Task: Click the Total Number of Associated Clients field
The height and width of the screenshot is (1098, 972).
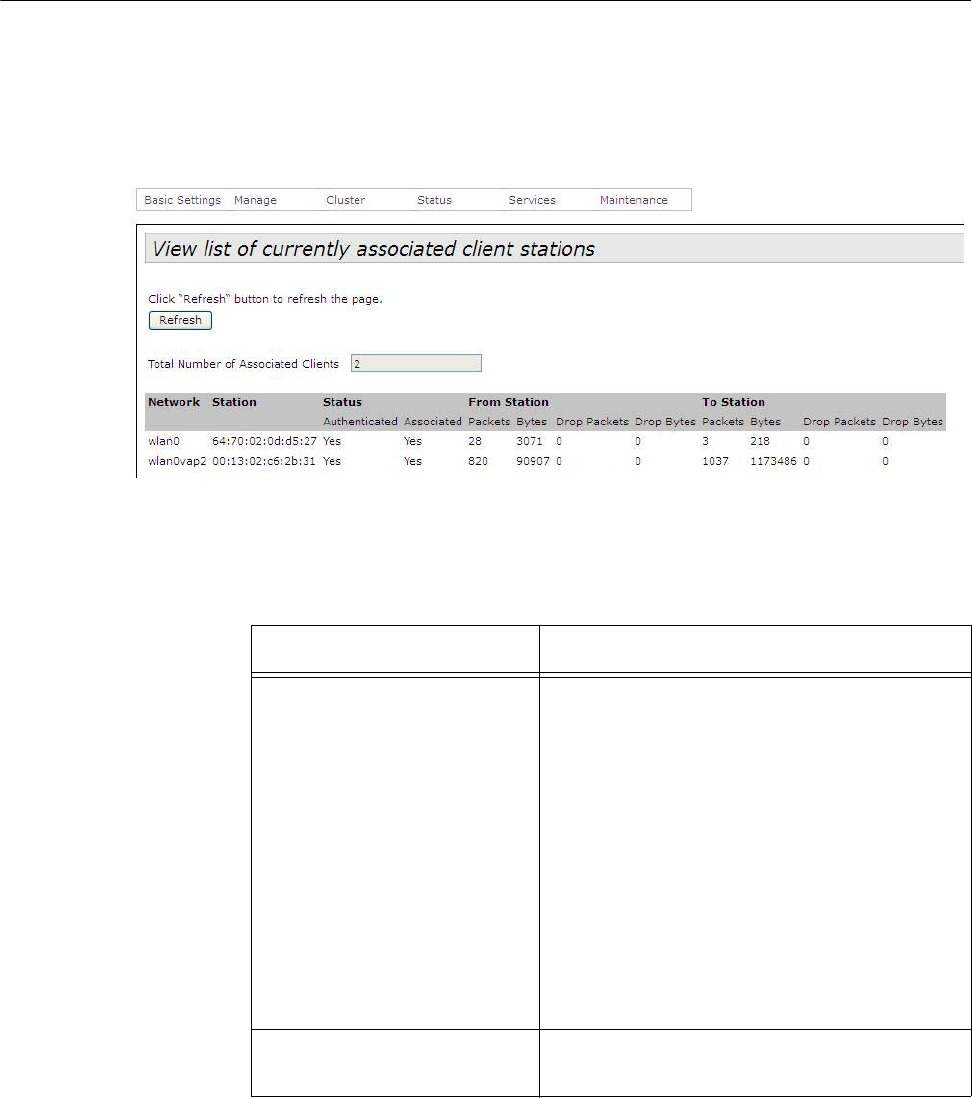Action: pyautogui.click(x=416, y=363)
